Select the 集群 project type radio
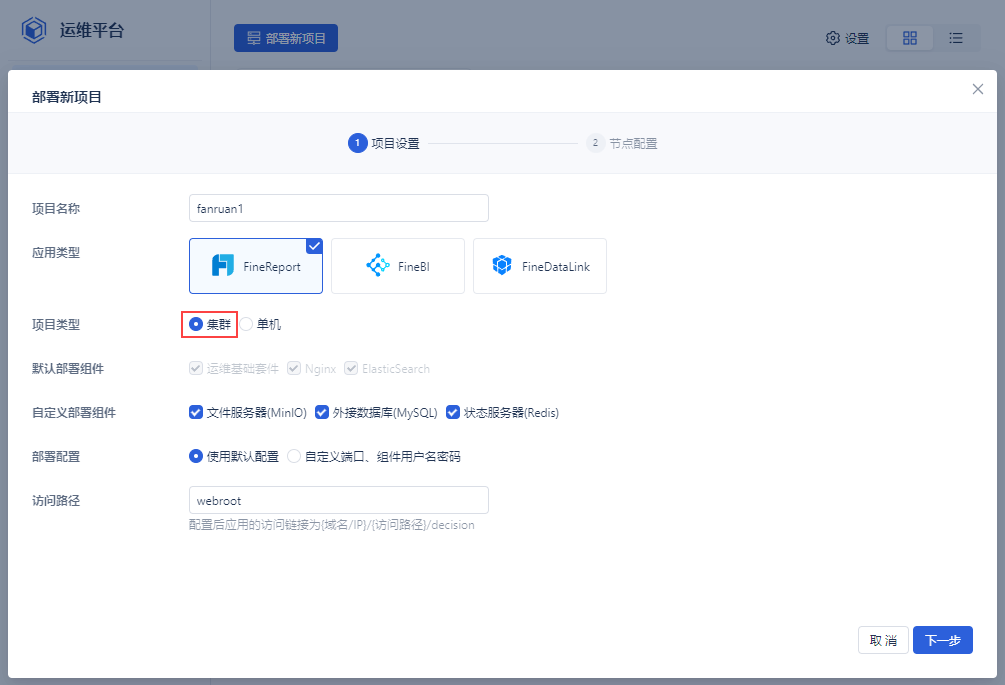1005x685 pixels. (x=196, y=324)
